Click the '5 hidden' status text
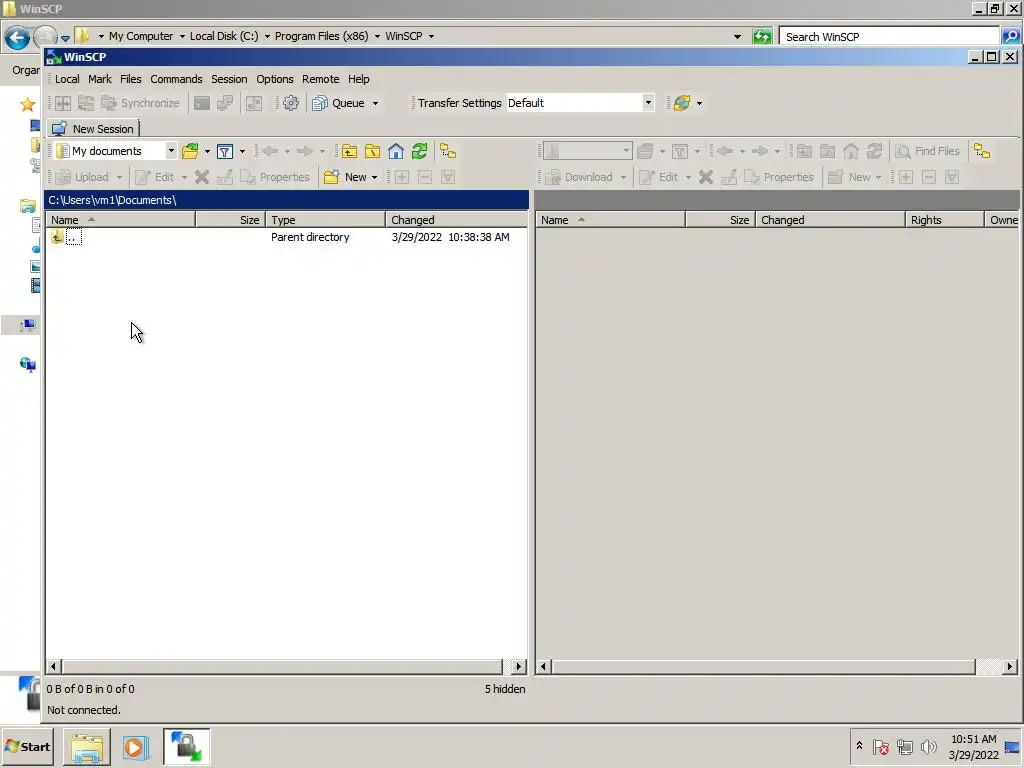 [x=505, y=689]
